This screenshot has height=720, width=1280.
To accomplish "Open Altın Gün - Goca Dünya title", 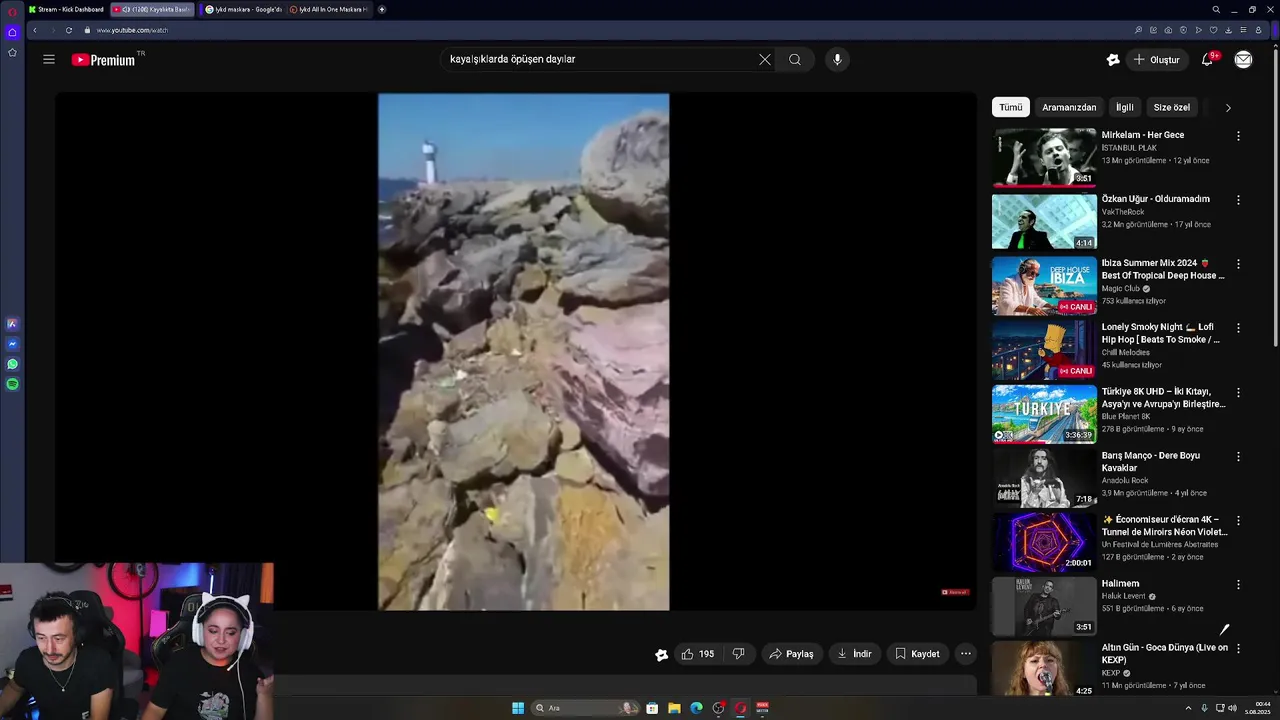I will click(x=1165, y=654).
